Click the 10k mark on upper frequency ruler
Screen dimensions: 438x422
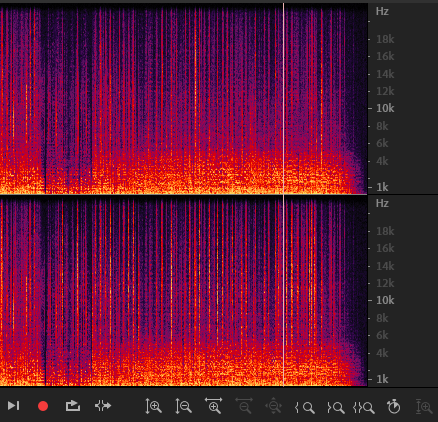point(385,108)
